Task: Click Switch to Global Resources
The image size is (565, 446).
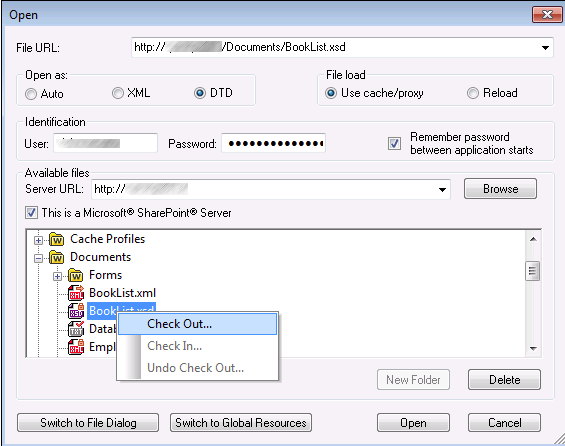Action: pyautogui.click(x=241, y=423)
